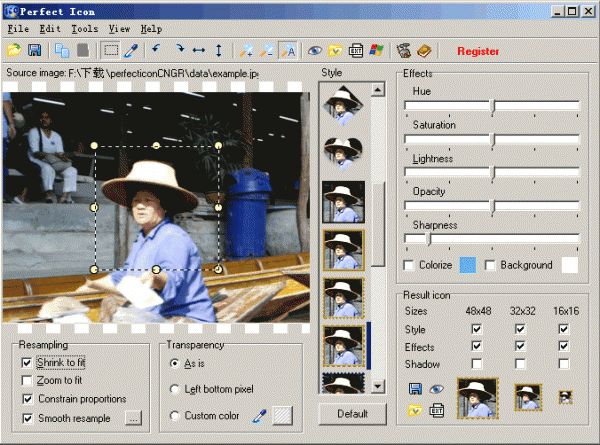The image size is (600, 445).
Task: Preview result icon with eye icon
Action: (x=437, y=390)
